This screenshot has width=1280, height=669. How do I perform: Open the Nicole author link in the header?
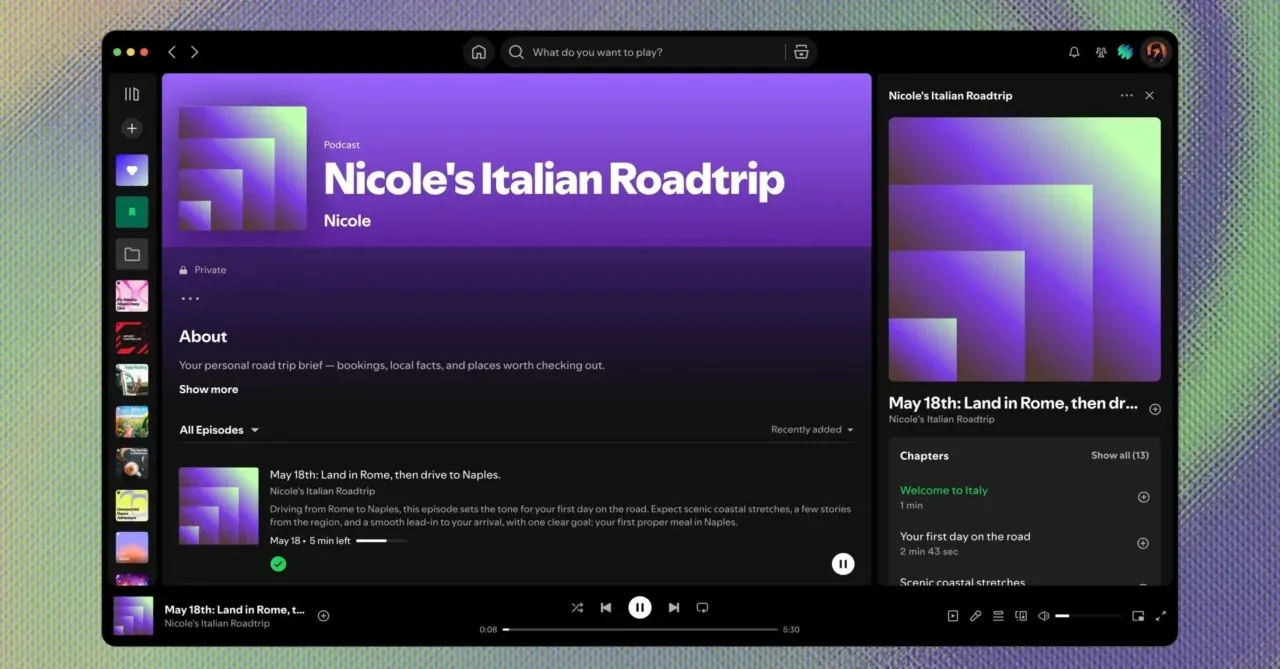click(x=347, y=220)
